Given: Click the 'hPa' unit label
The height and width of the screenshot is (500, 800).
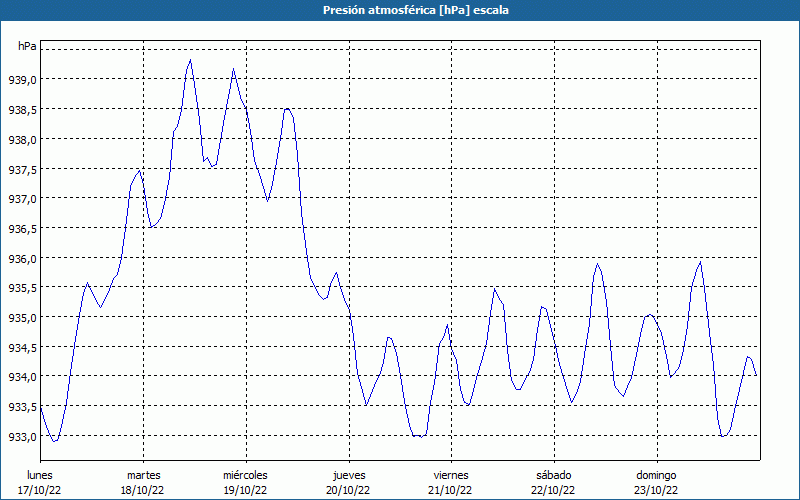Looking at the screenshot, I should [27, 46].
